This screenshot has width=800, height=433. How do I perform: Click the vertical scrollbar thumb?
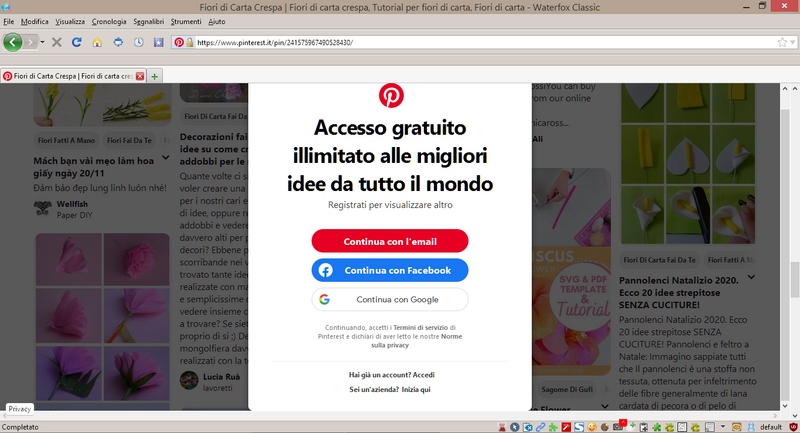[x=794, y=279]
